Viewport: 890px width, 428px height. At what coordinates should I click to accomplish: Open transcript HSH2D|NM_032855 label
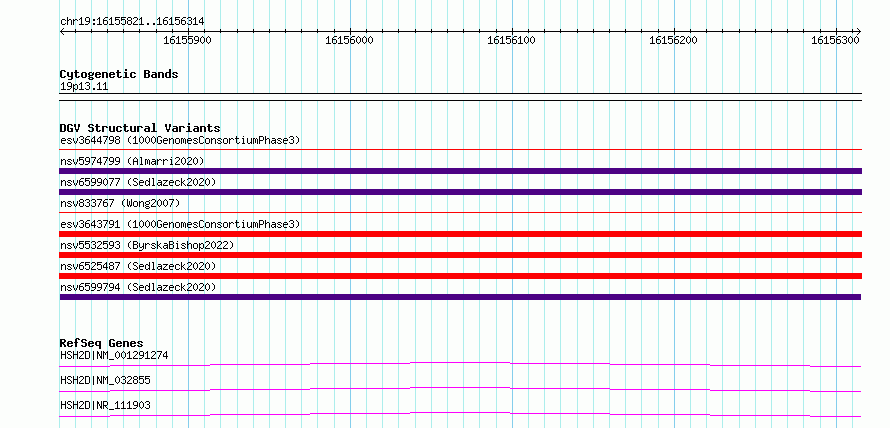coord(105,380)
